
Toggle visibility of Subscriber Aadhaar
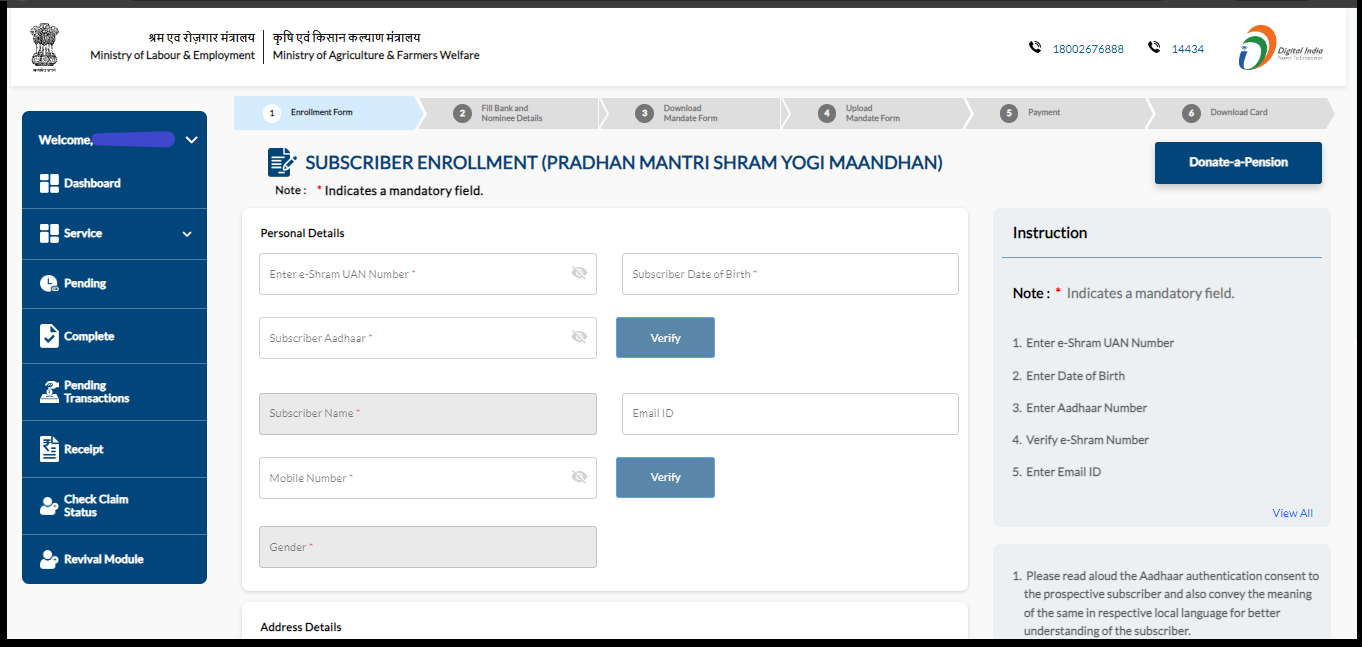coord(579,337)
